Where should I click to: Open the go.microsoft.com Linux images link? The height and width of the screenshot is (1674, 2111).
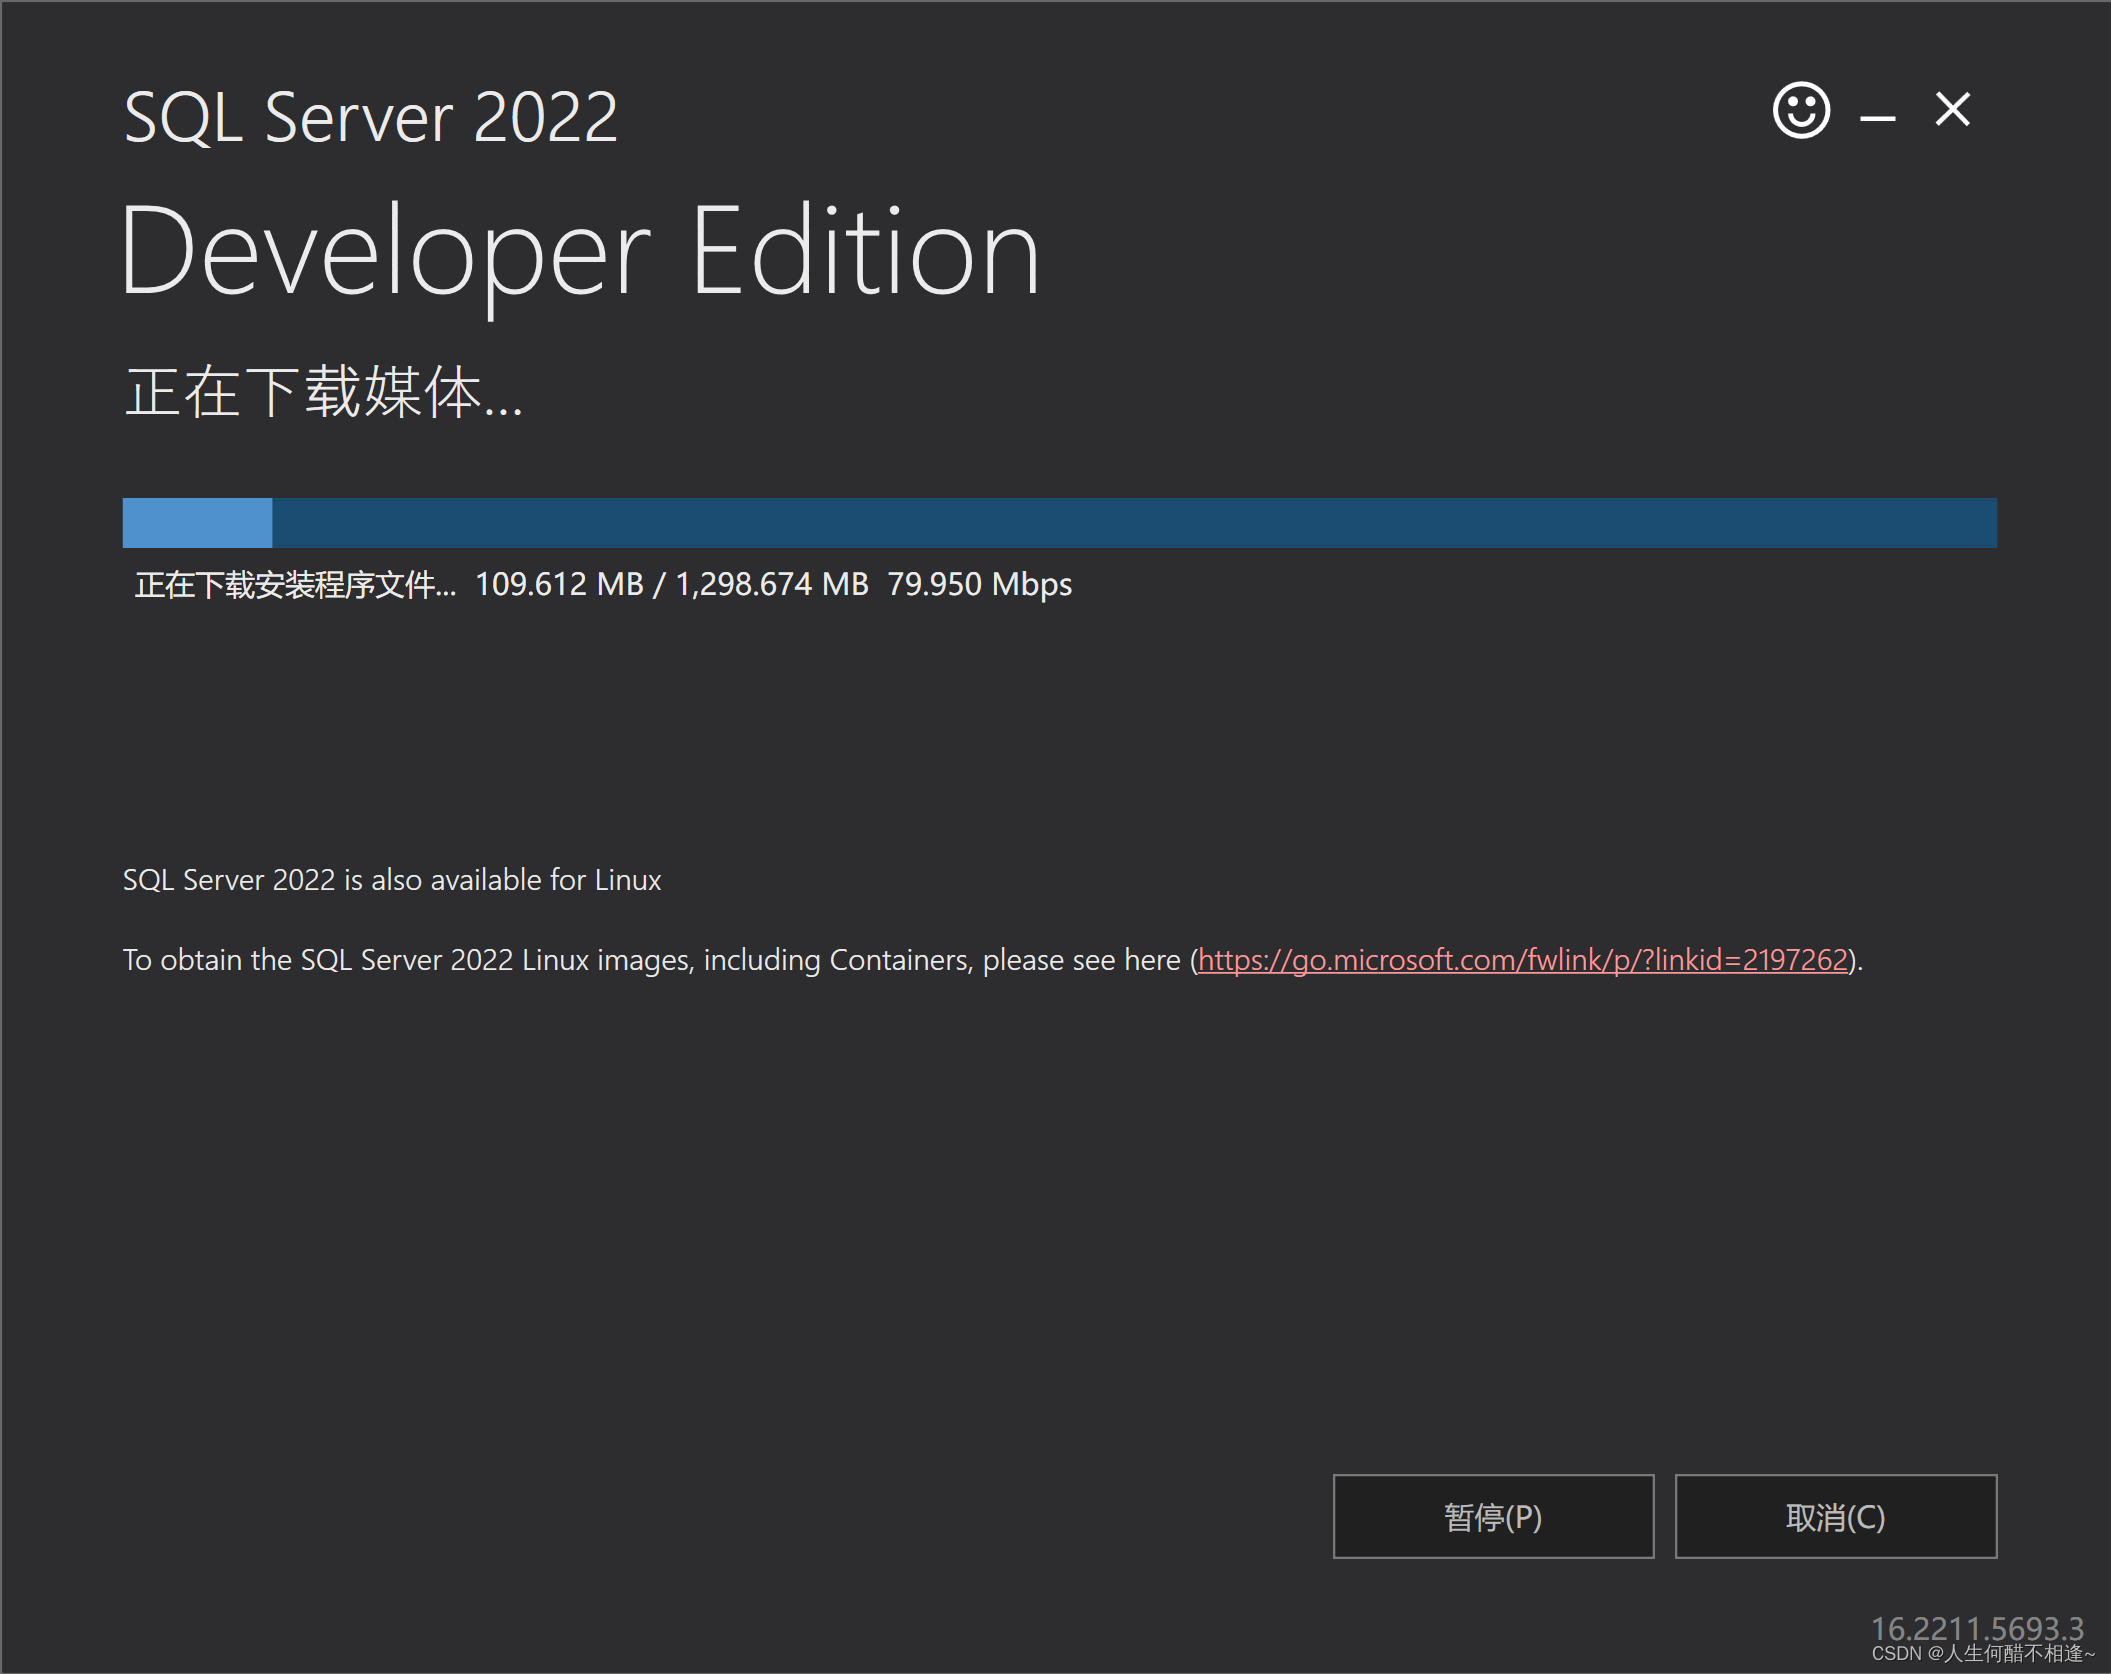click(x=1522, y=960)
